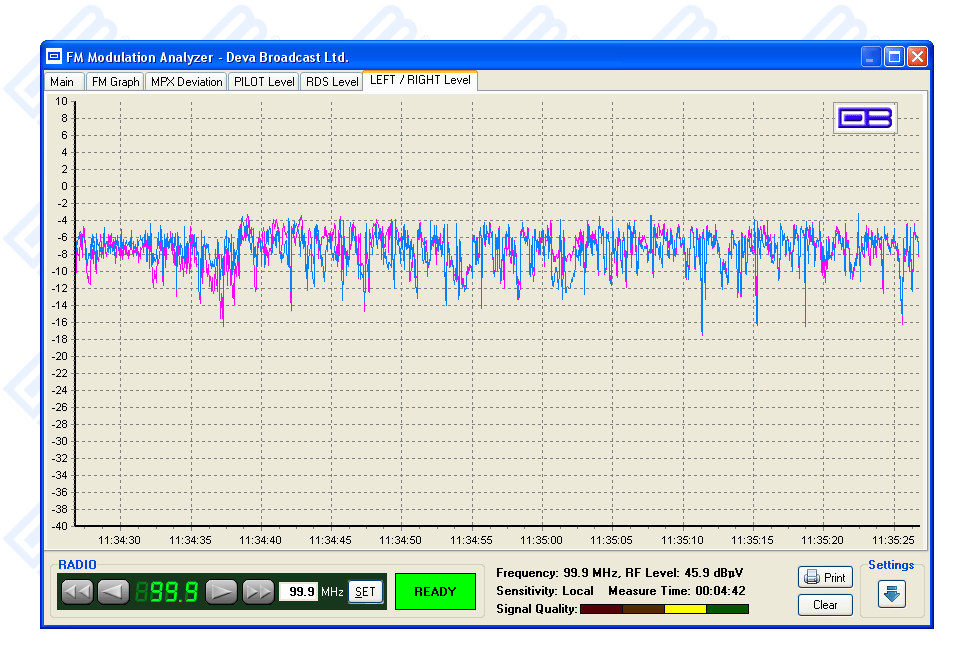Viewport: 974px width, 669px height.
Task: Switch to the Main tab
Action: click(x=62, y=82)
